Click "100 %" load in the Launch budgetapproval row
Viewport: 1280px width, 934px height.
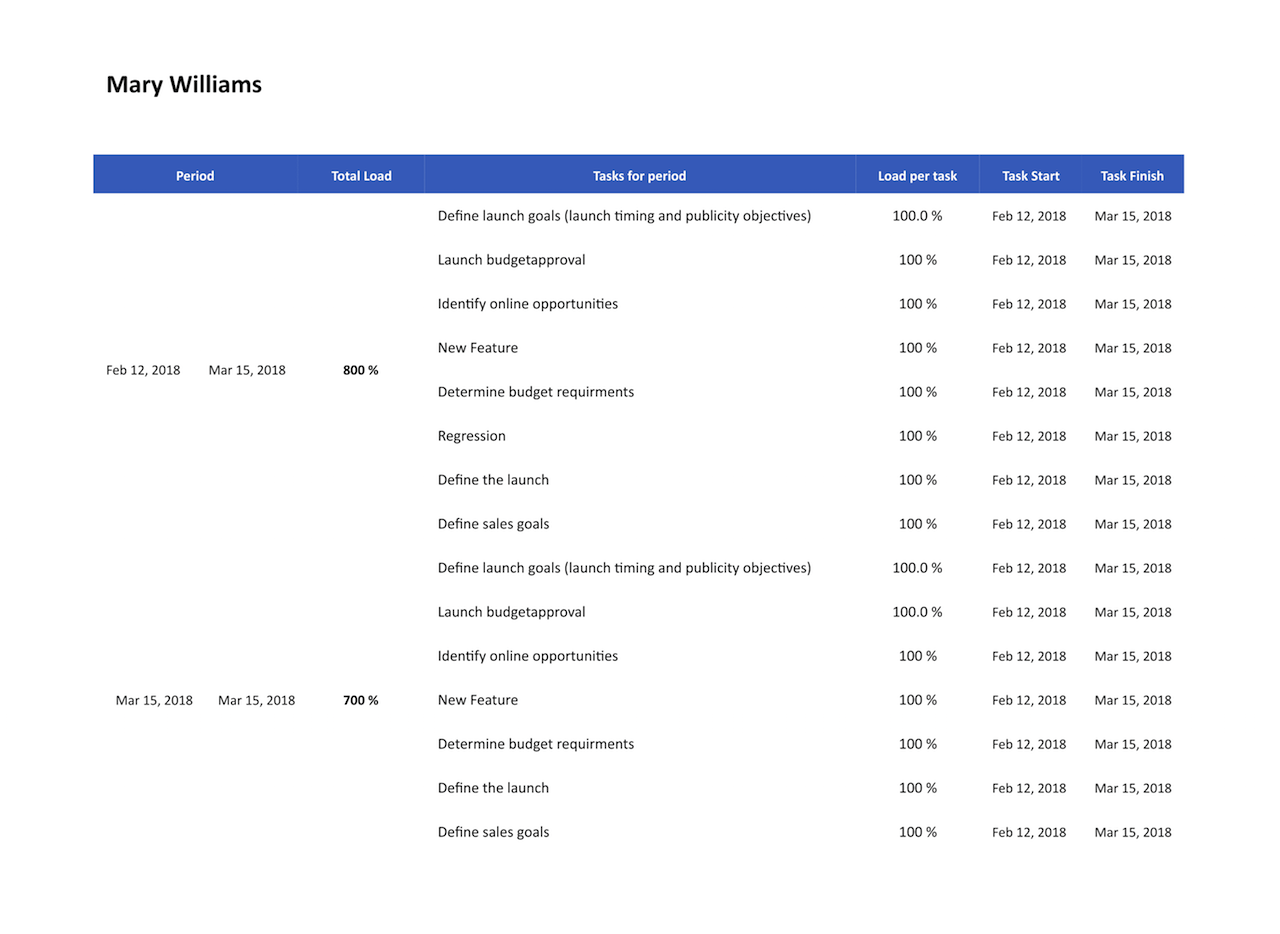coord(918,260)
